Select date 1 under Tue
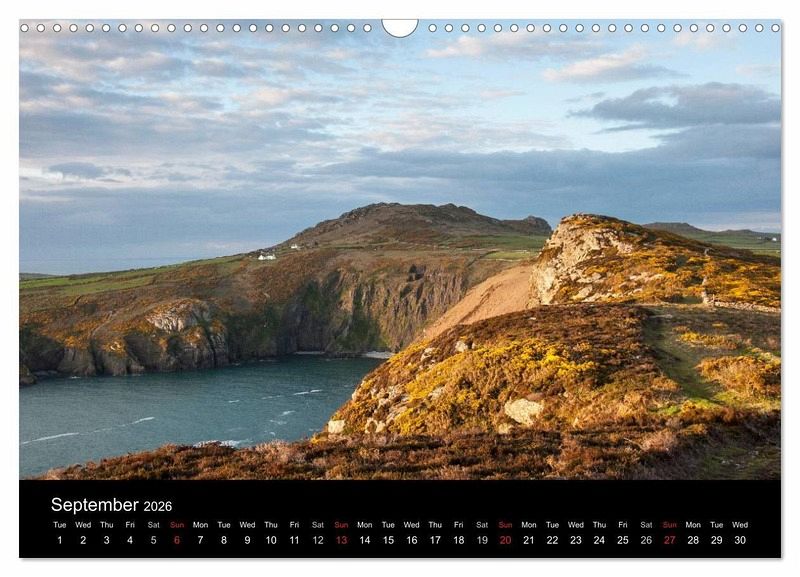The height and width of the screenshot is (577, 800). click(60, 540)
